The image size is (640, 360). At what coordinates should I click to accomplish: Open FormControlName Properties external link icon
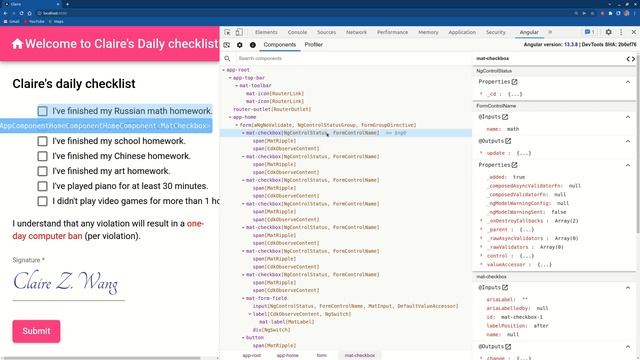[x=514, y=165]
